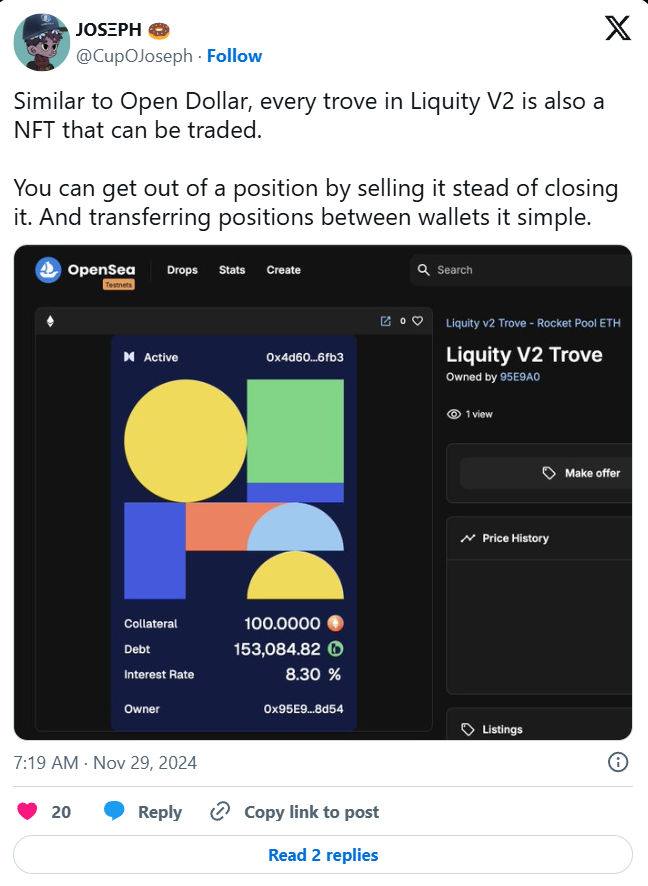Screen dimensions: 648x886
Task: Open the Stats menu item
Action: 232,270
